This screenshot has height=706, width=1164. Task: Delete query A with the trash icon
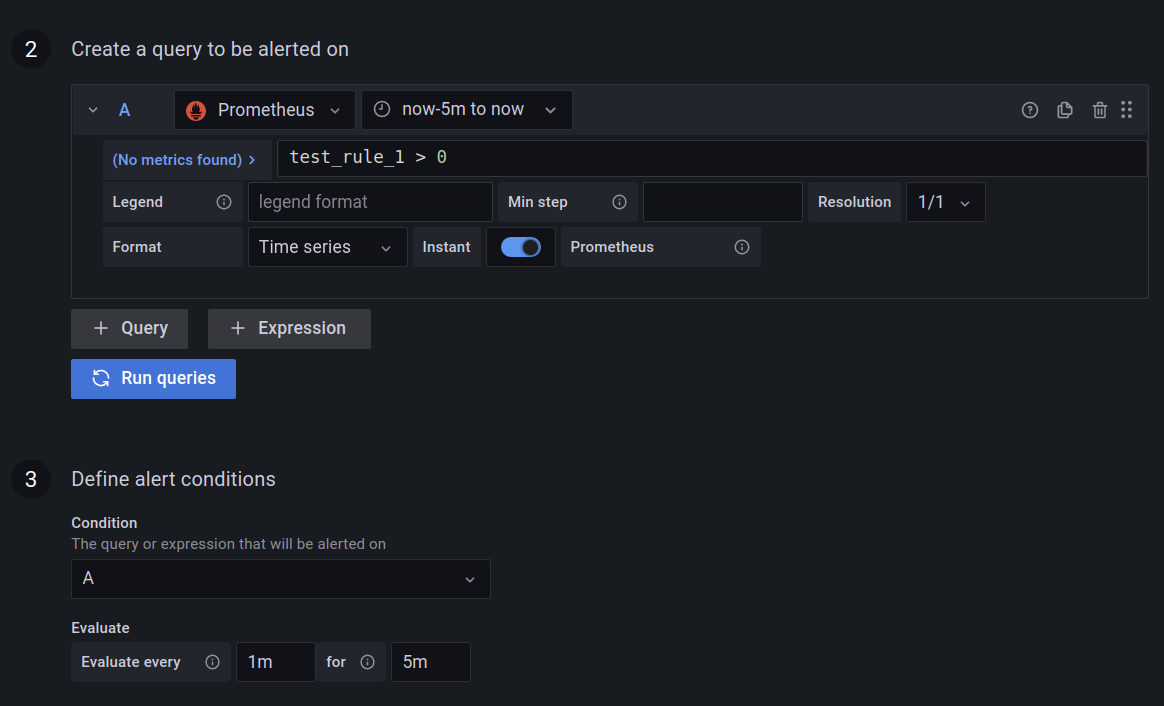[1099, 110]
